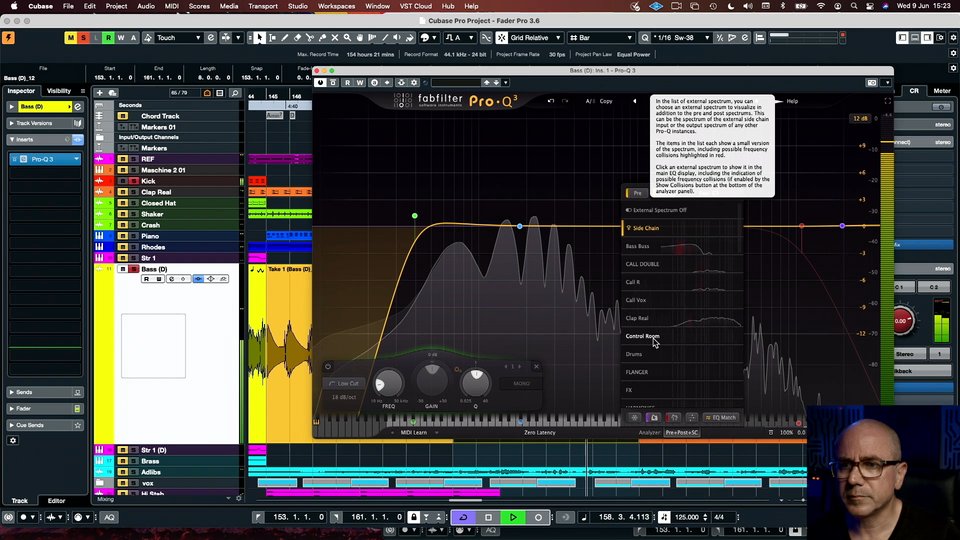The image size is (960, 540).
Task: Expand Fader section in Inspector
Action: click(x=44, y=408)
